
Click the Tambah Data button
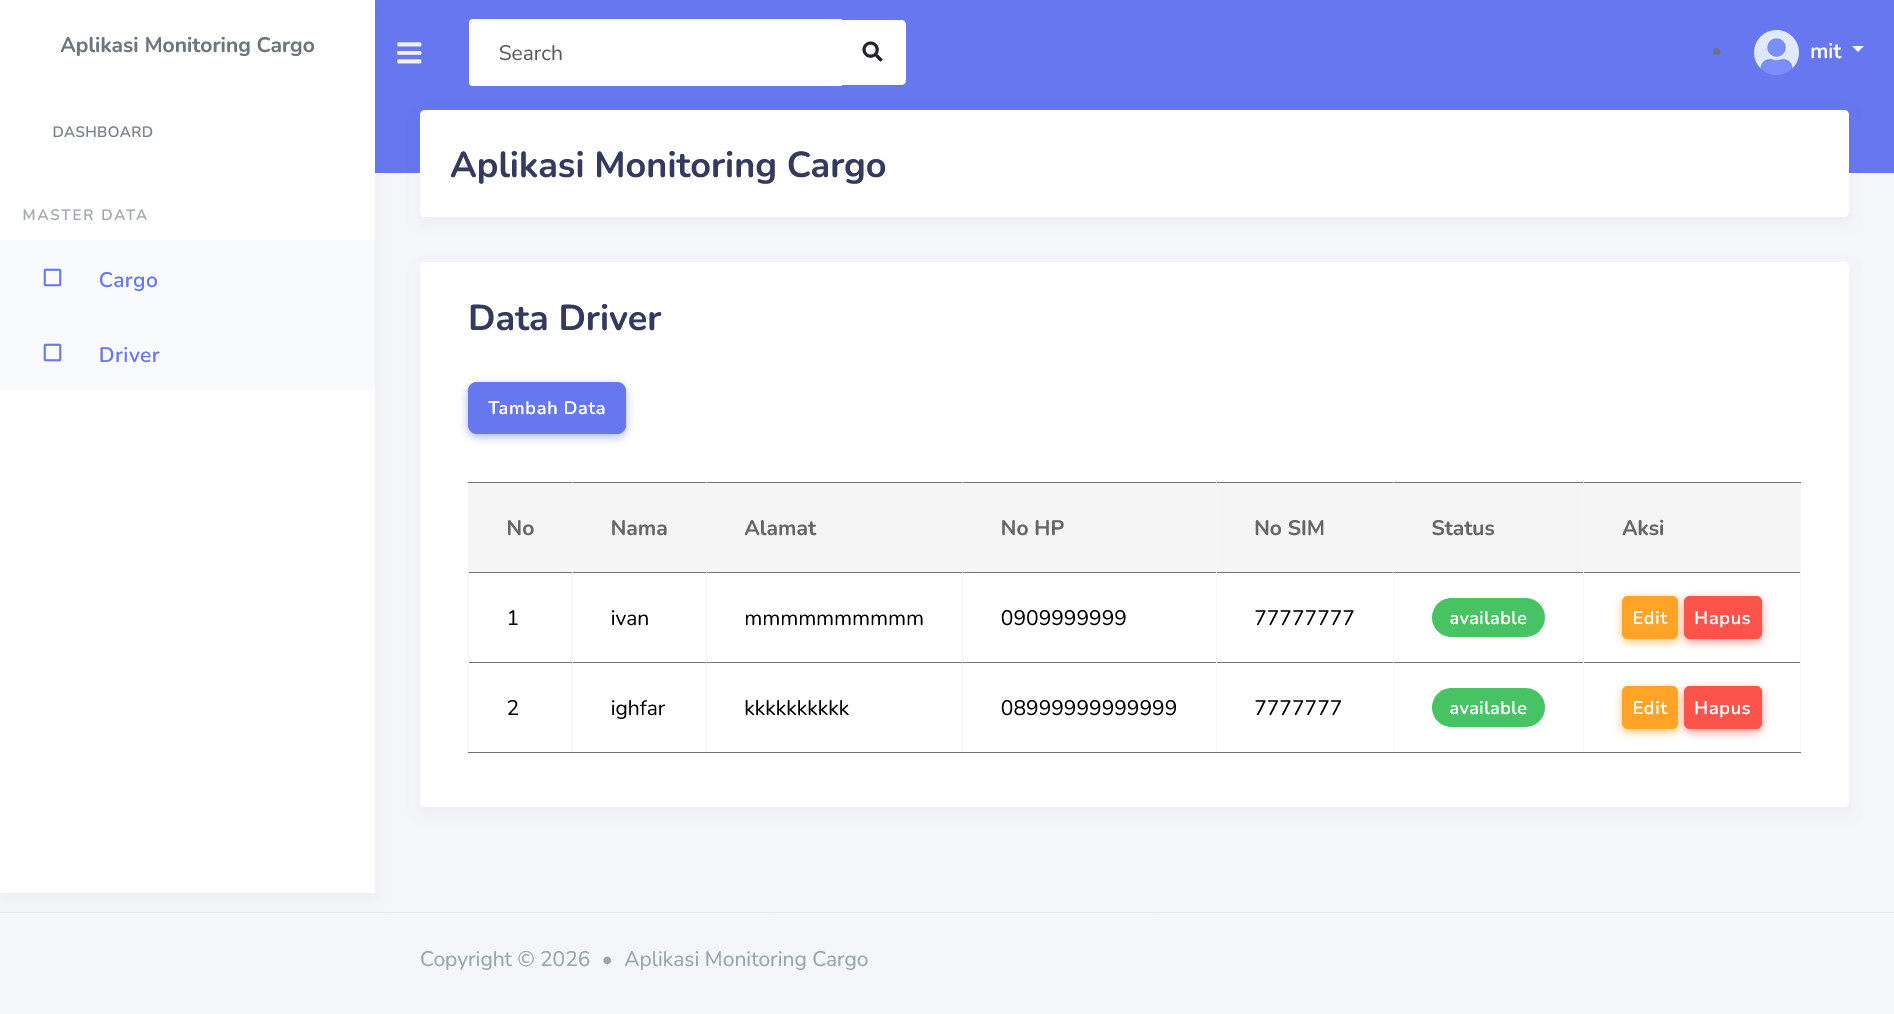(546, 408)
